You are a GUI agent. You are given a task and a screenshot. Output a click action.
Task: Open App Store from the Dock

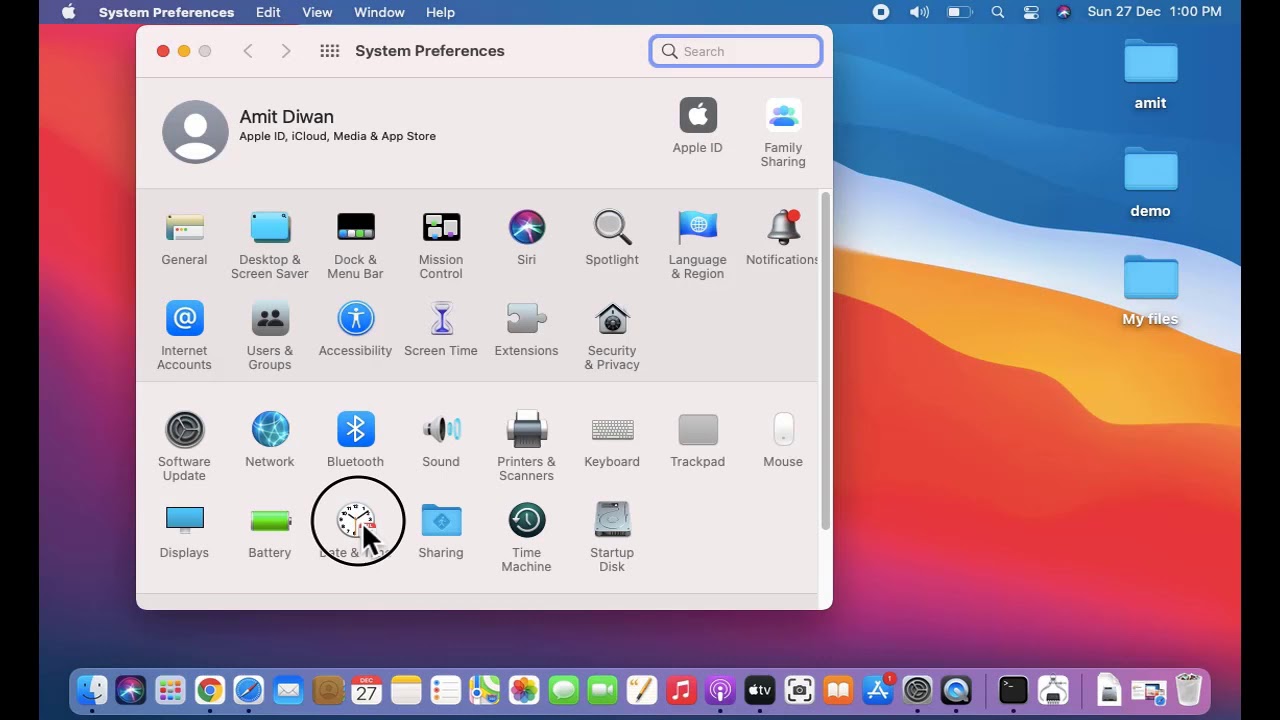pos(877,690)
